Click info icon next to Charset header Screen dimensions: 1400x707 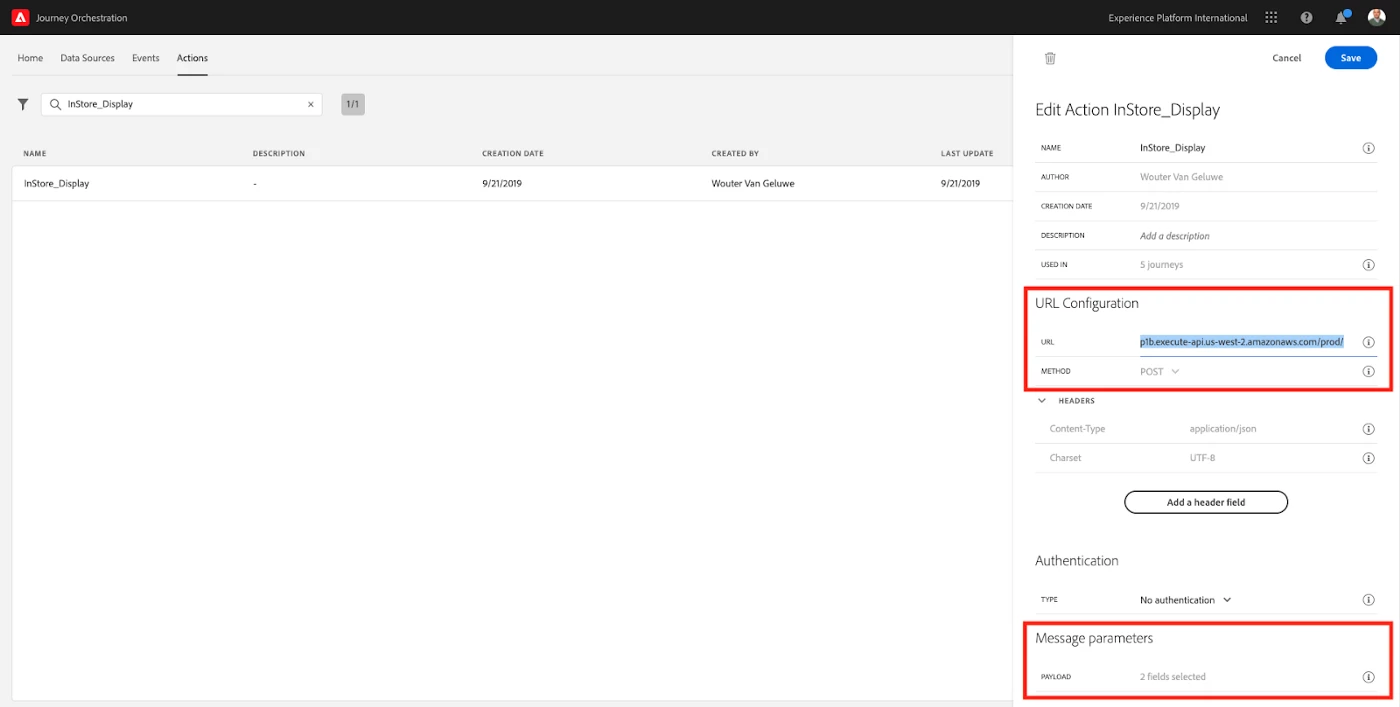point(1368,458)
